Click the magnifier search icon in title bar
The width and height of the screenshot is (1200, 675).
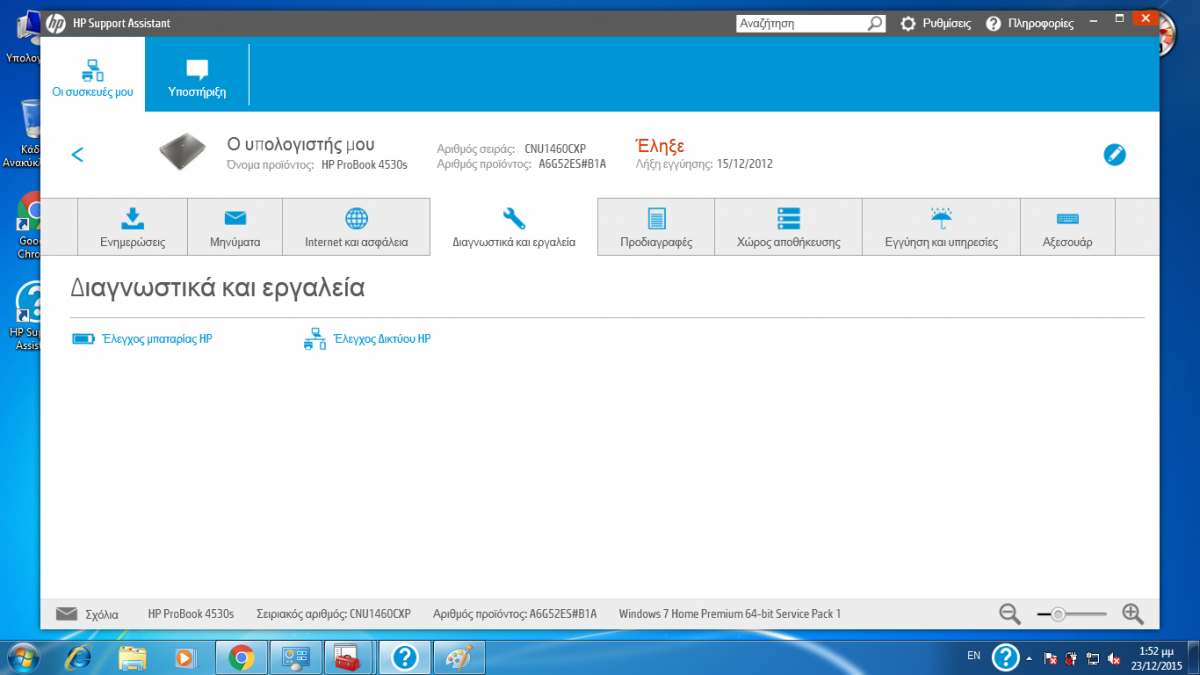pos(875,23)
